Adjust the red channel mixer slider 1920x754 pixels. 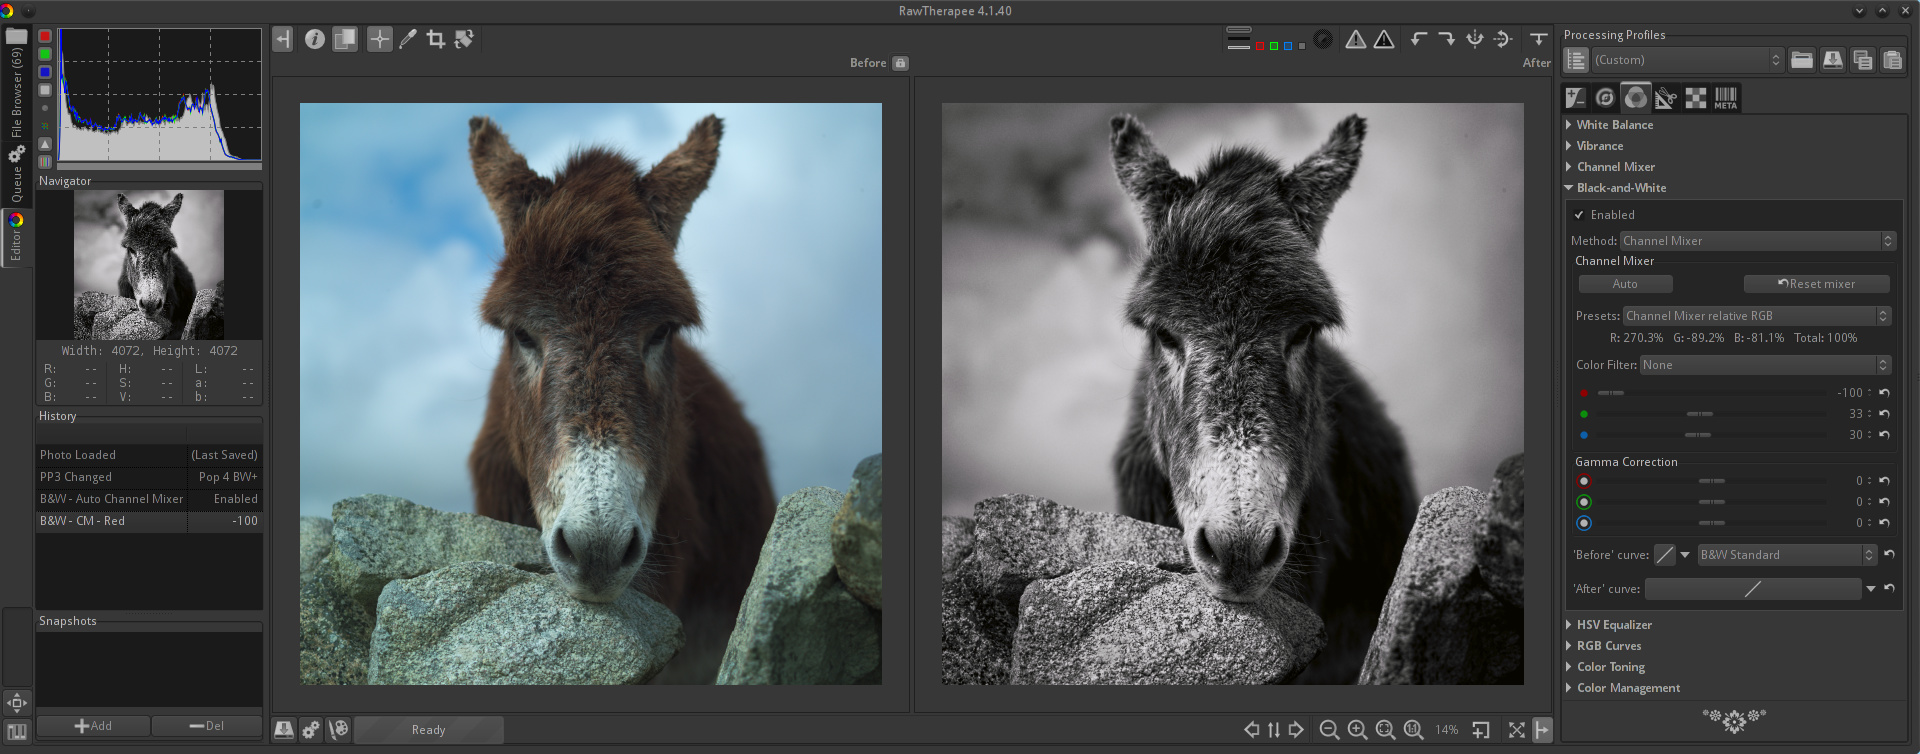(x=1611, y=393)
